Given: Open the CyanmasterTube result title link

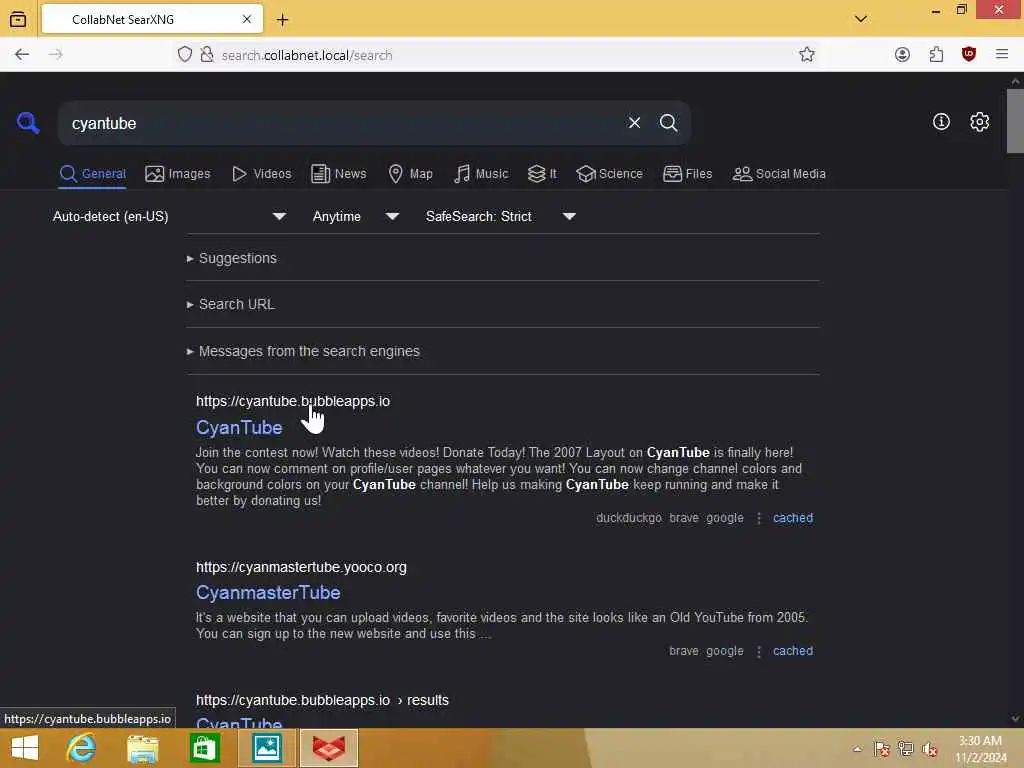Looking at the screenshot, I should 268,592.
